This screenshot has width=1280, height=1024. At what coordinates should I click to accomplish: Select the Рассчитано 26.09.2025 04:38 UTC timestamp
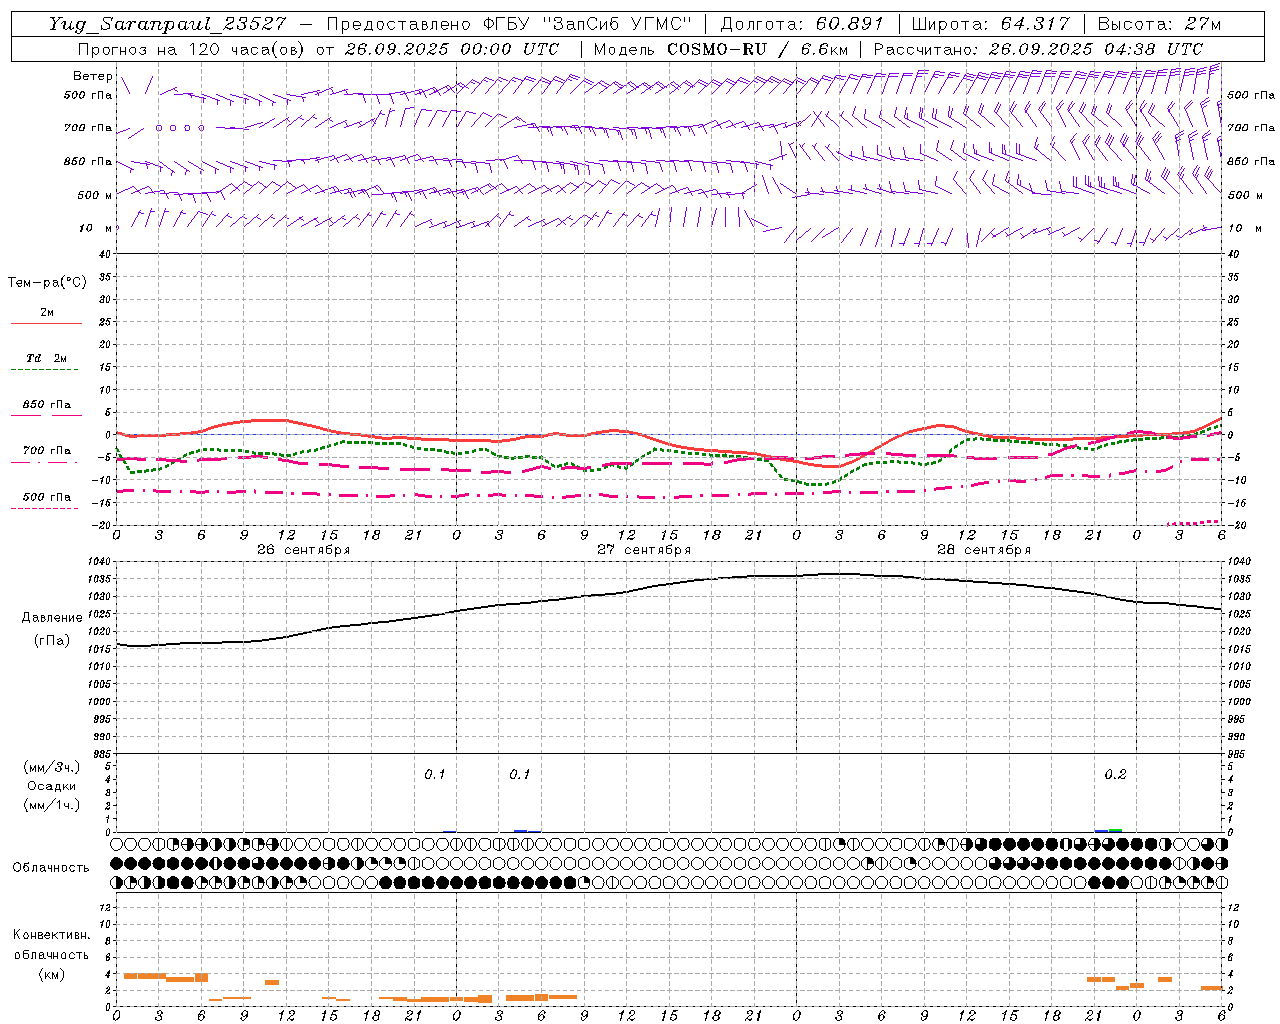tap(1038, 49)
